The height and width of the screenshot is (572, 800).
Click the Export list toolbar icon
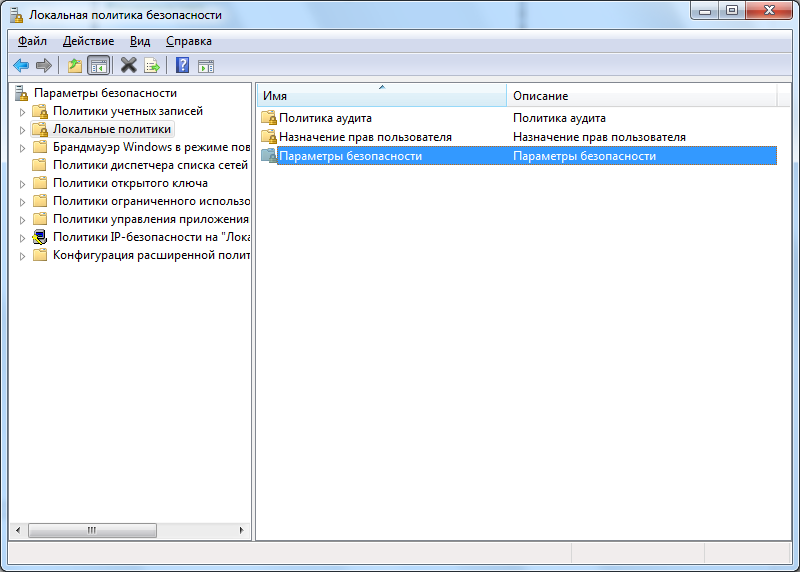coord(152,65)
